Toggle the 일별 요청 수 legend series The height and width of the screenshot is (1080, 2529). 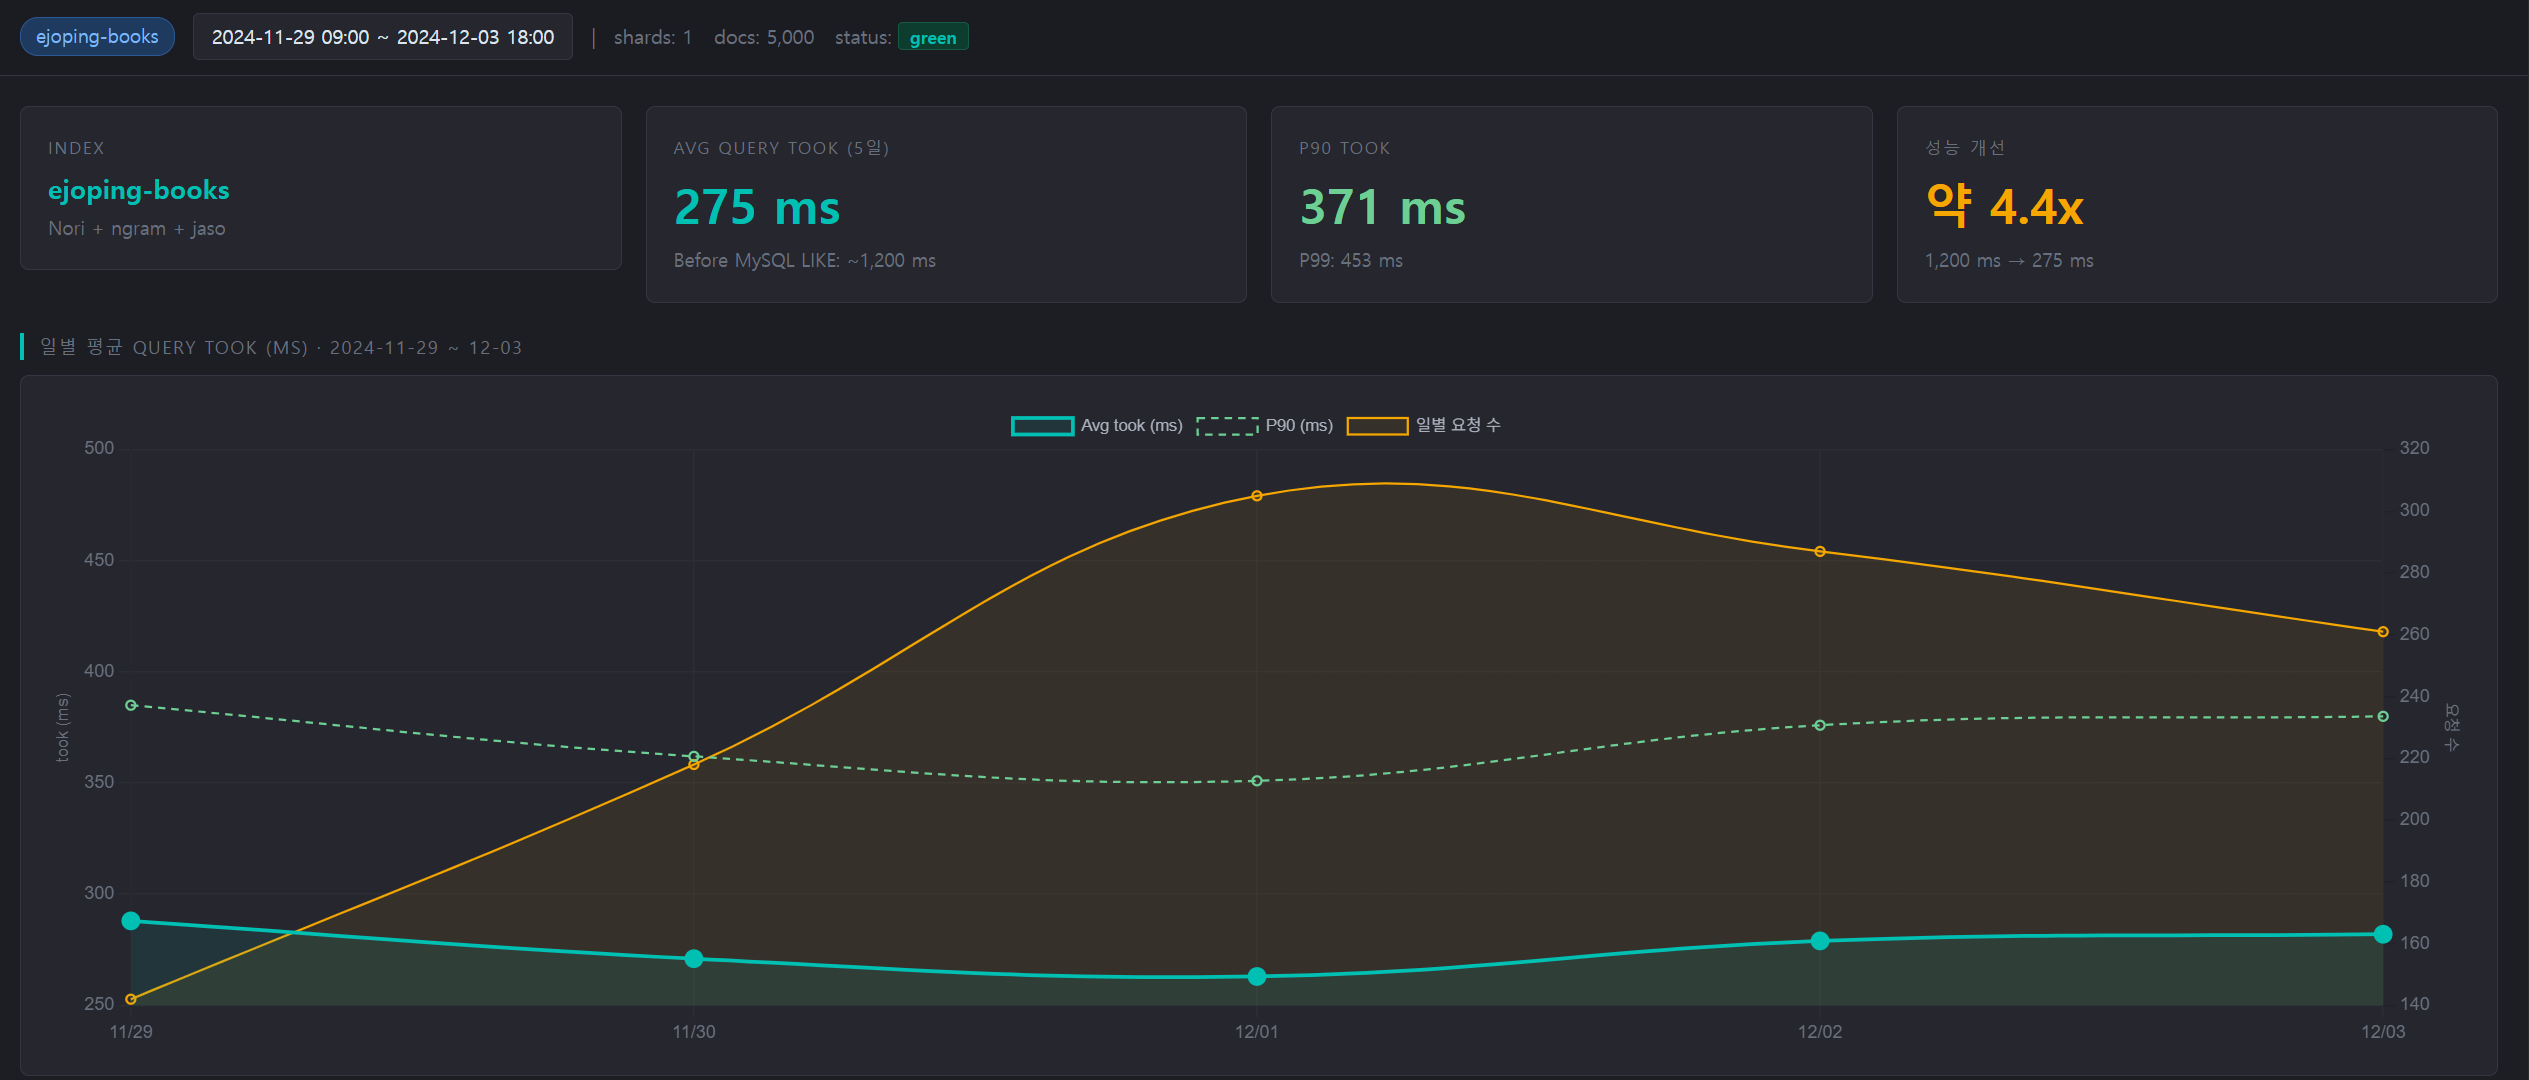(1423, 426)
